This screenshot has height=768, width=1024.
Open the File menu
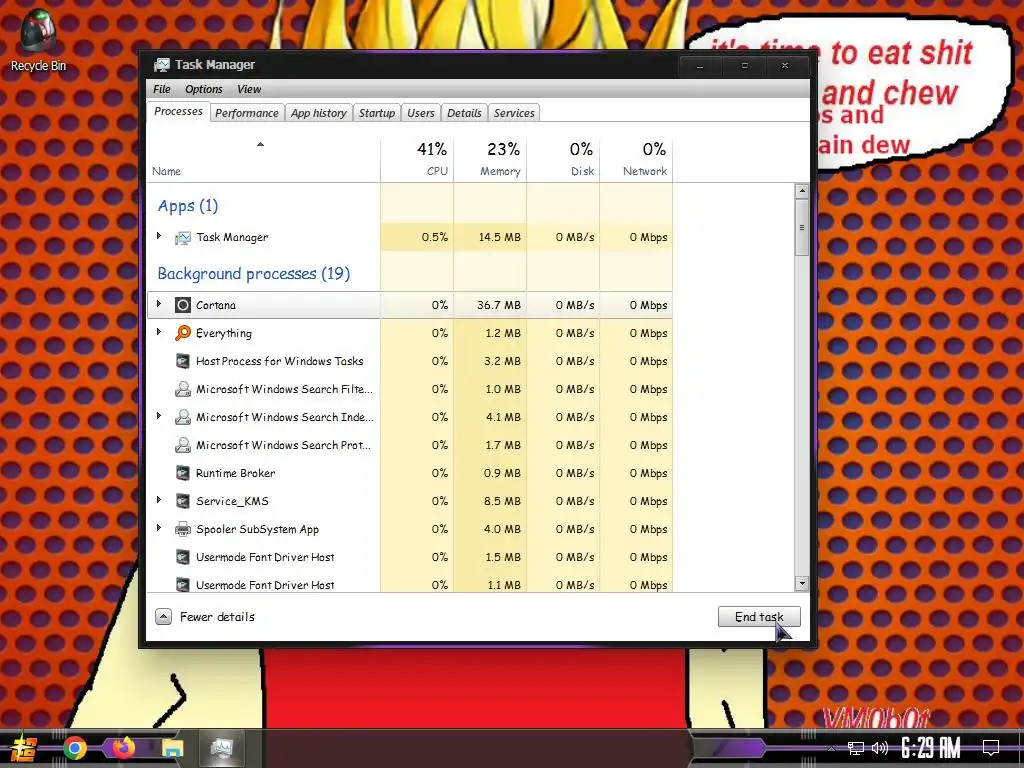162,89
